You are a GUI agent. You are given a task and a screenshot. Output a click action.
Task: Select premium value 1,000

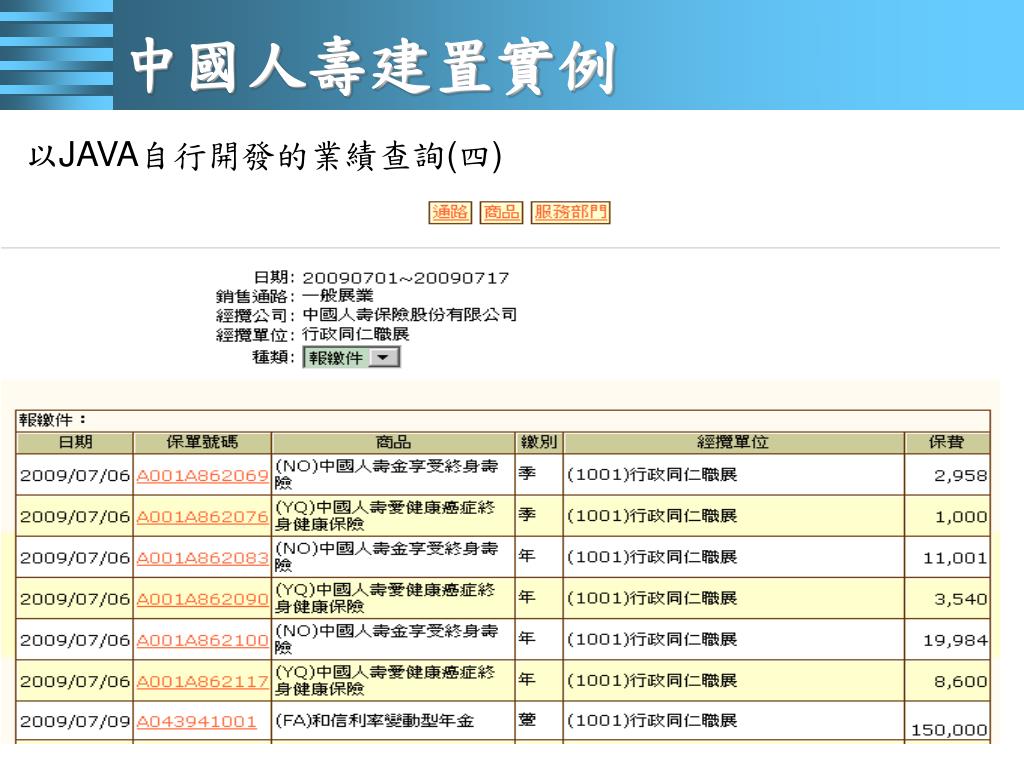point(961,517)
